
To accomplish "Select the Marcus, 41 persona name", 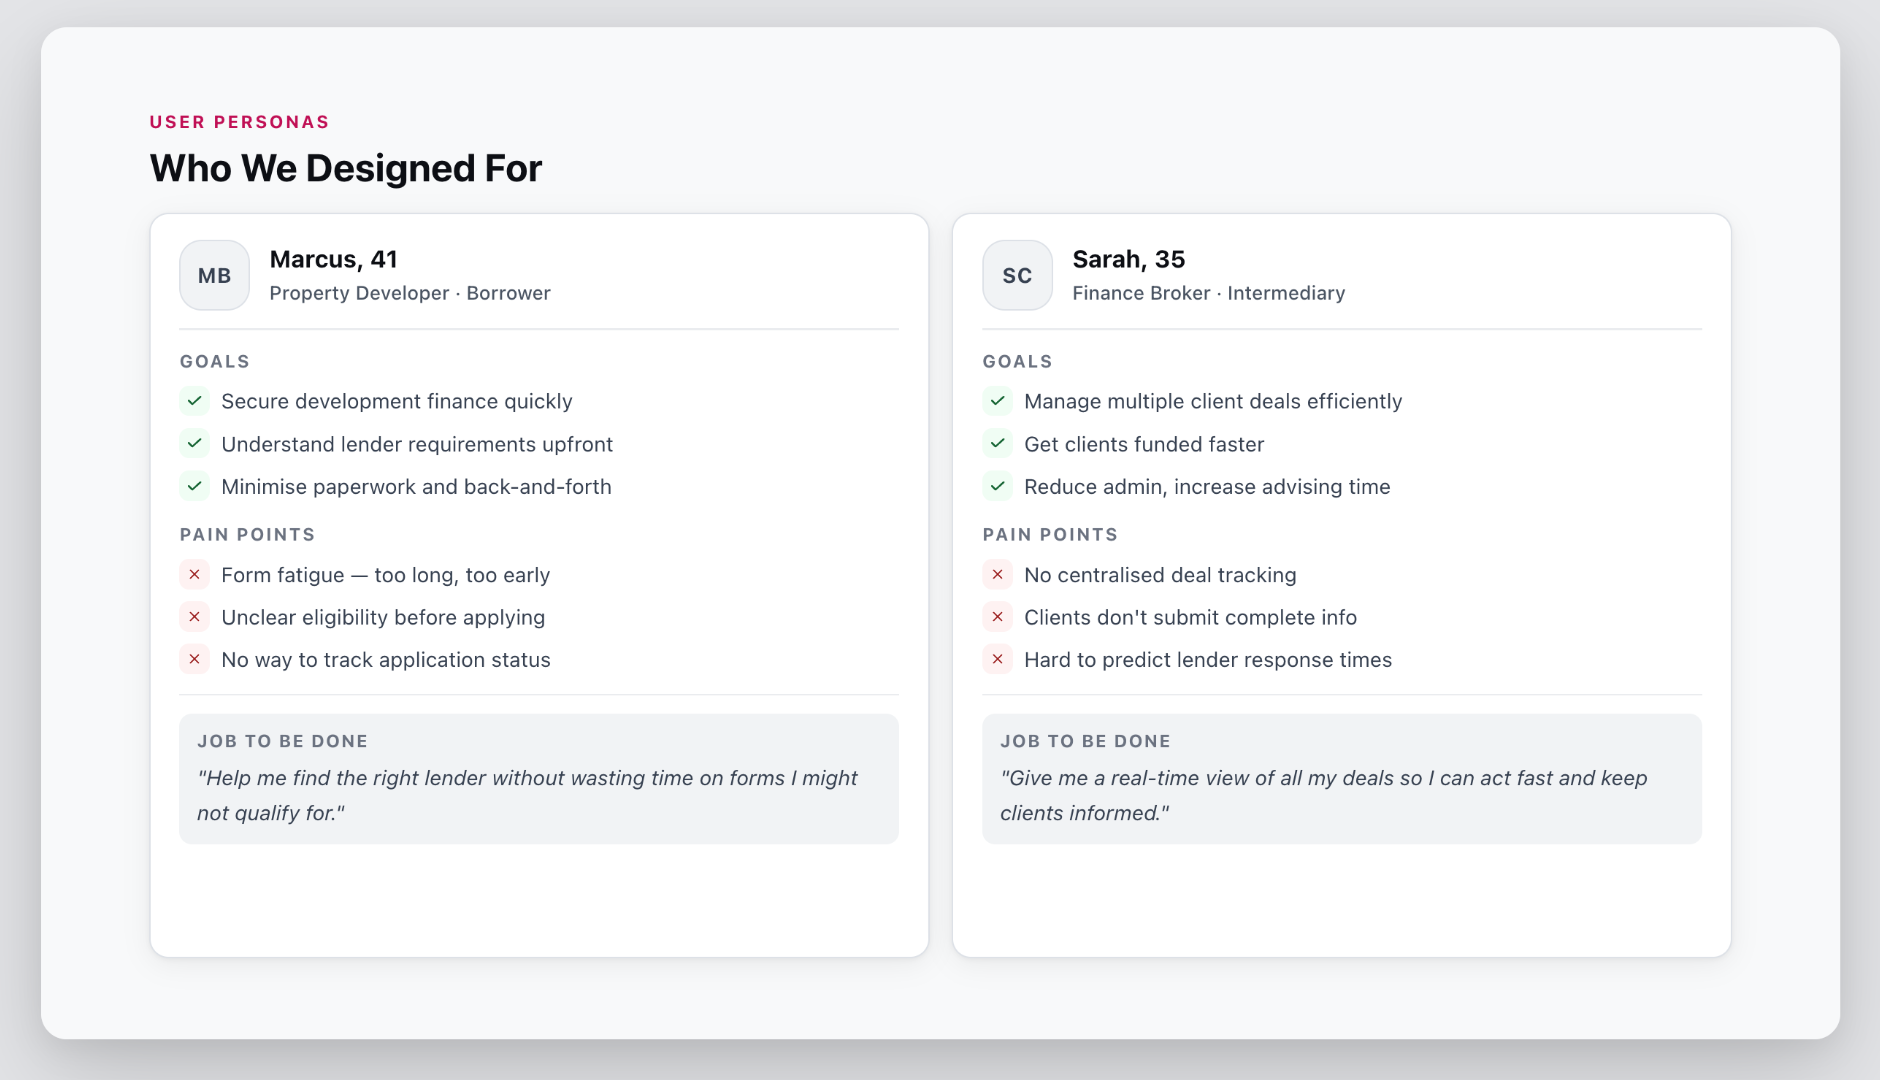I will tap(334, 259).
